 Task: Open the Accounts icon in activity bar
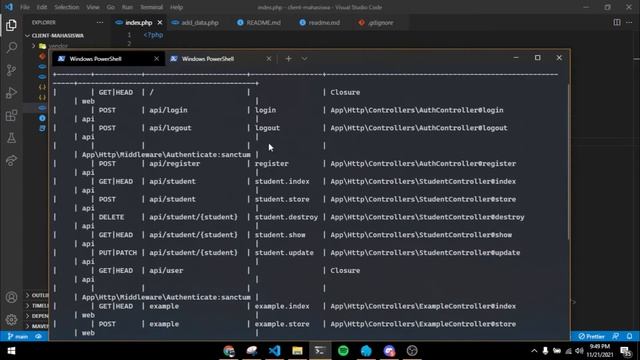(11, 297)
